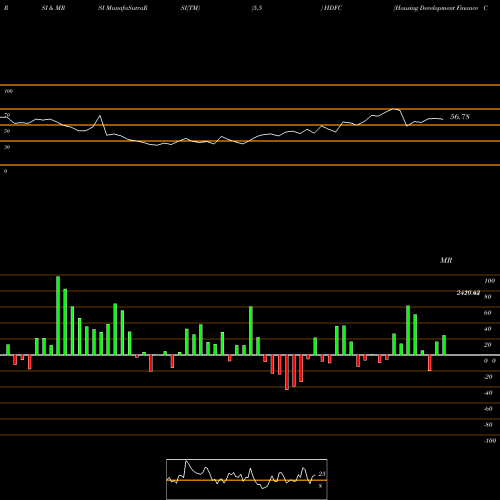Click the -100 label on the MR axis
Screen dimensions: 500x500
coord(490,441)
